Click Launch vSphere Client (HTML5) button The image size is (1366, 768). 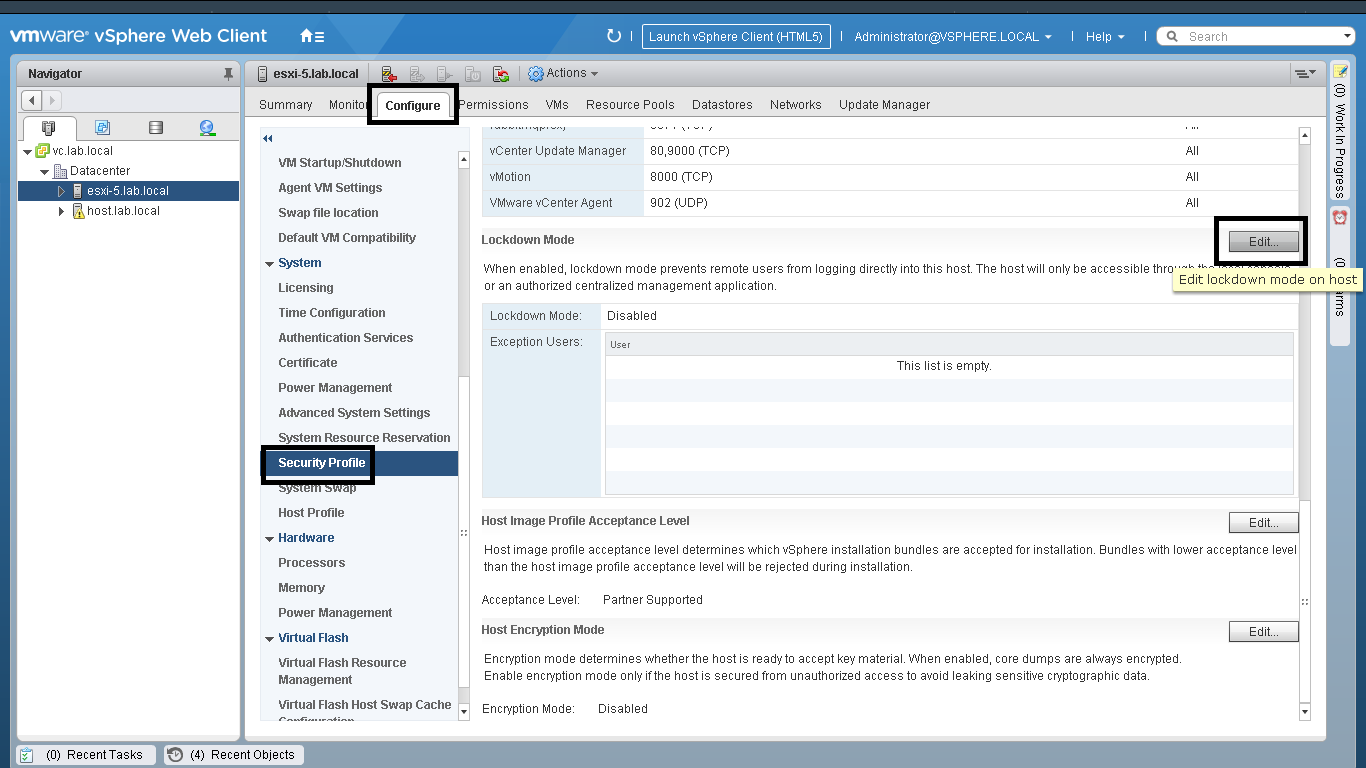coord(735,37)
